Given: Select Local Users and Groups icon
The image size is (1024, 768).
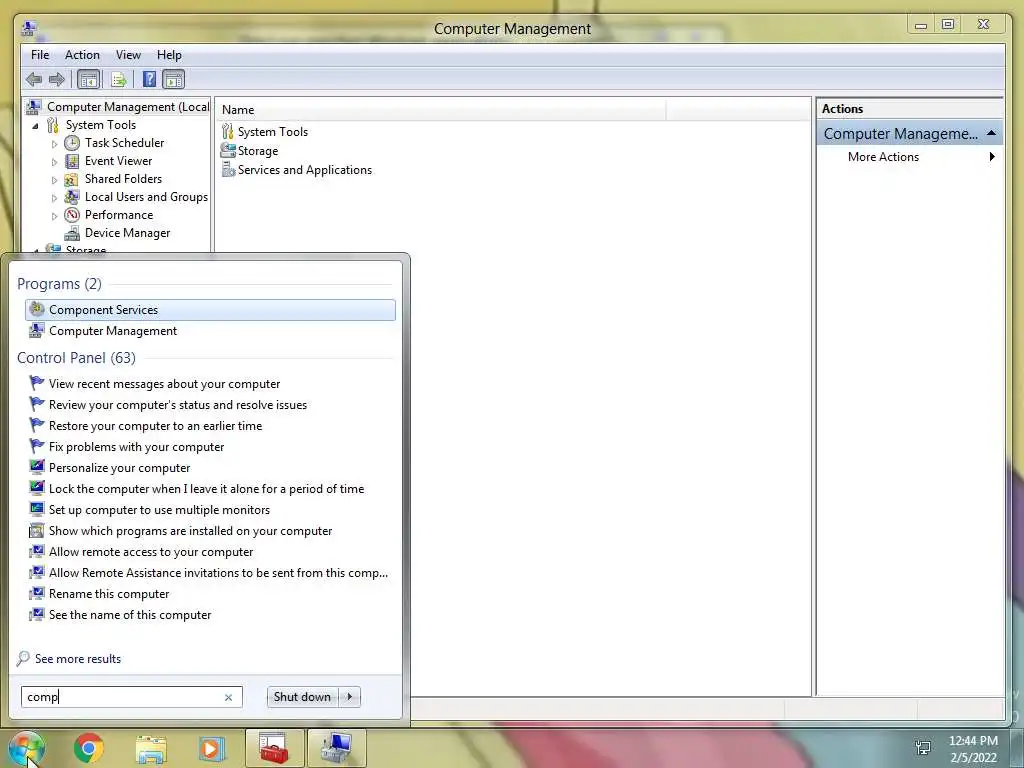Looking at the screenshot, I should point(72,197).
